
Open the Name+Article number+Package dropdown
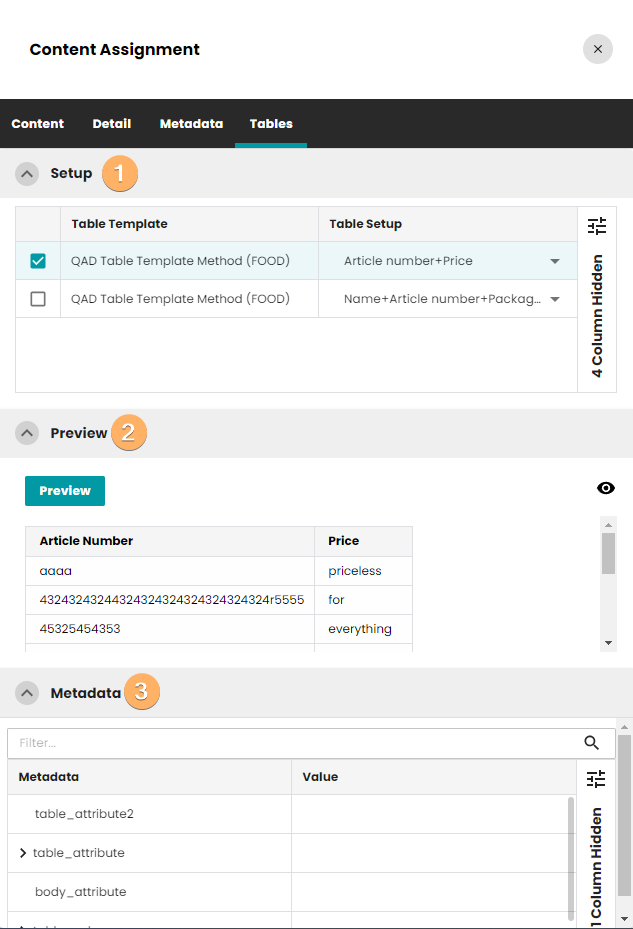pos(555,299)
